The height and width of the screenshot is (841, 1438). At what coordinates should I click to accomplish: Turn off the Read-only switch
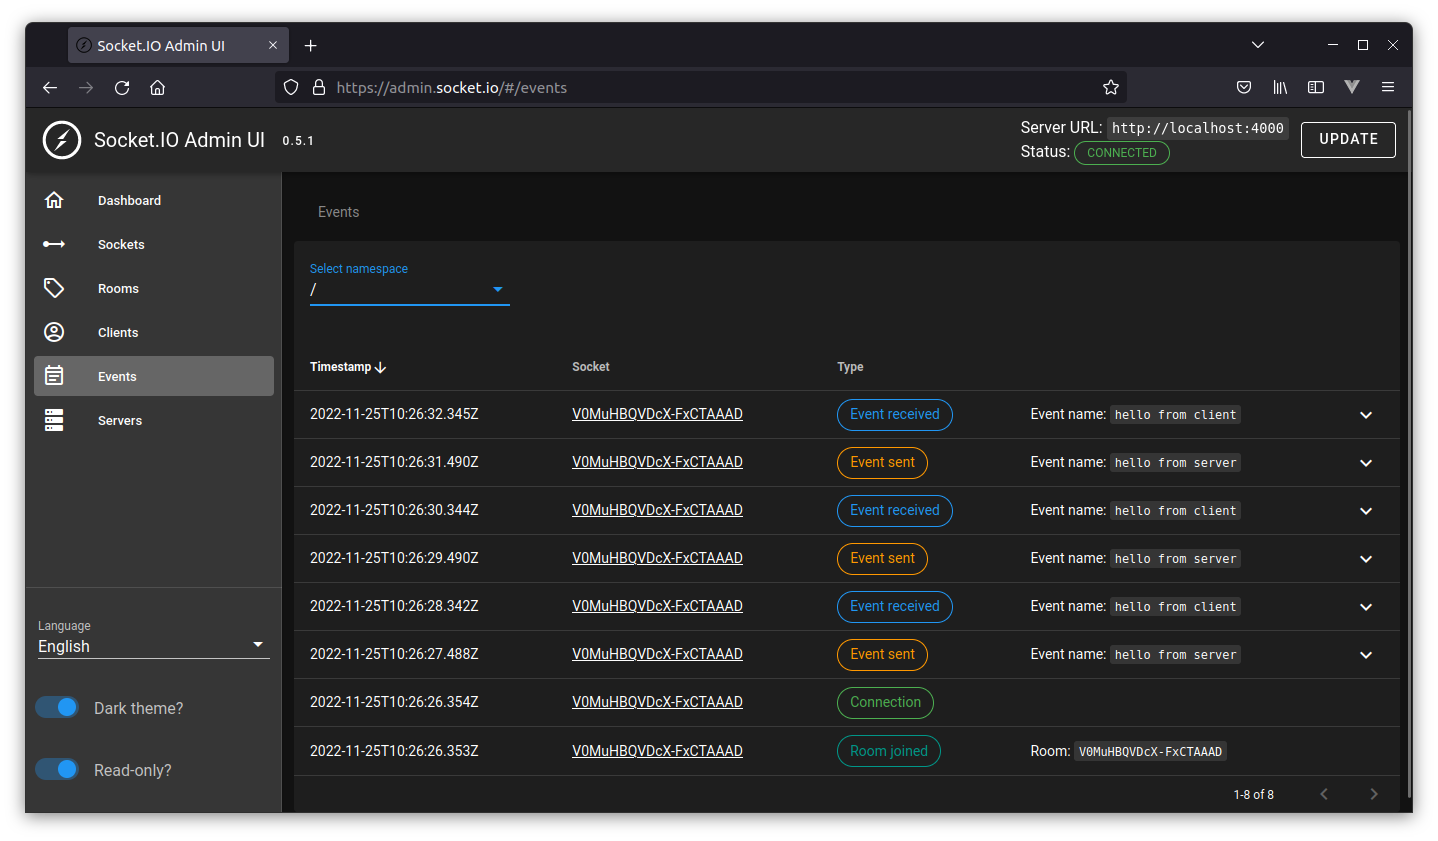[x=57, y=769]
